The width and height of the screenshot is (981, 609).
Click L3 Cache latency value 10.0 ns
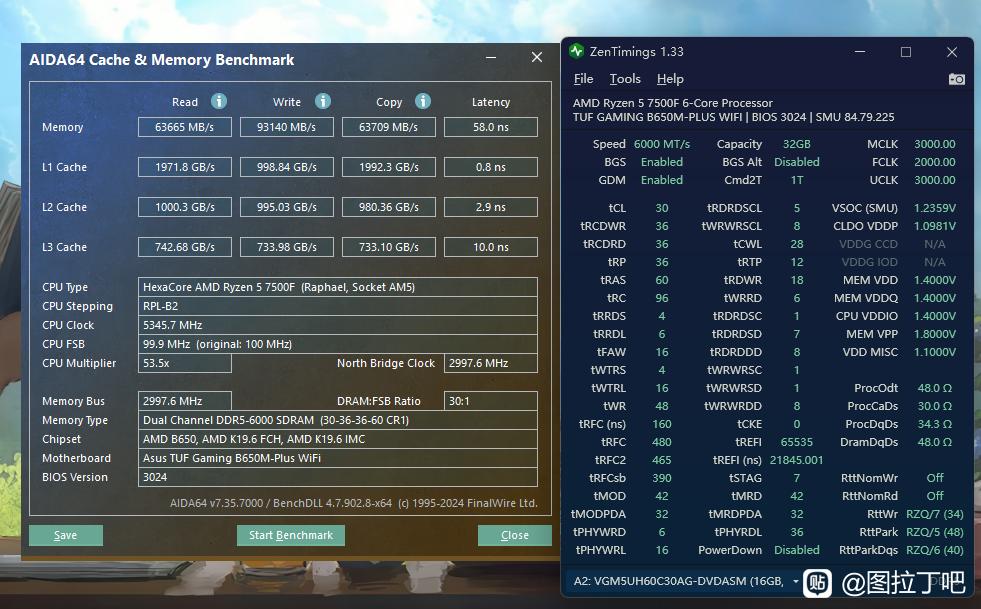pyautogui.click(x=490, y=247)
